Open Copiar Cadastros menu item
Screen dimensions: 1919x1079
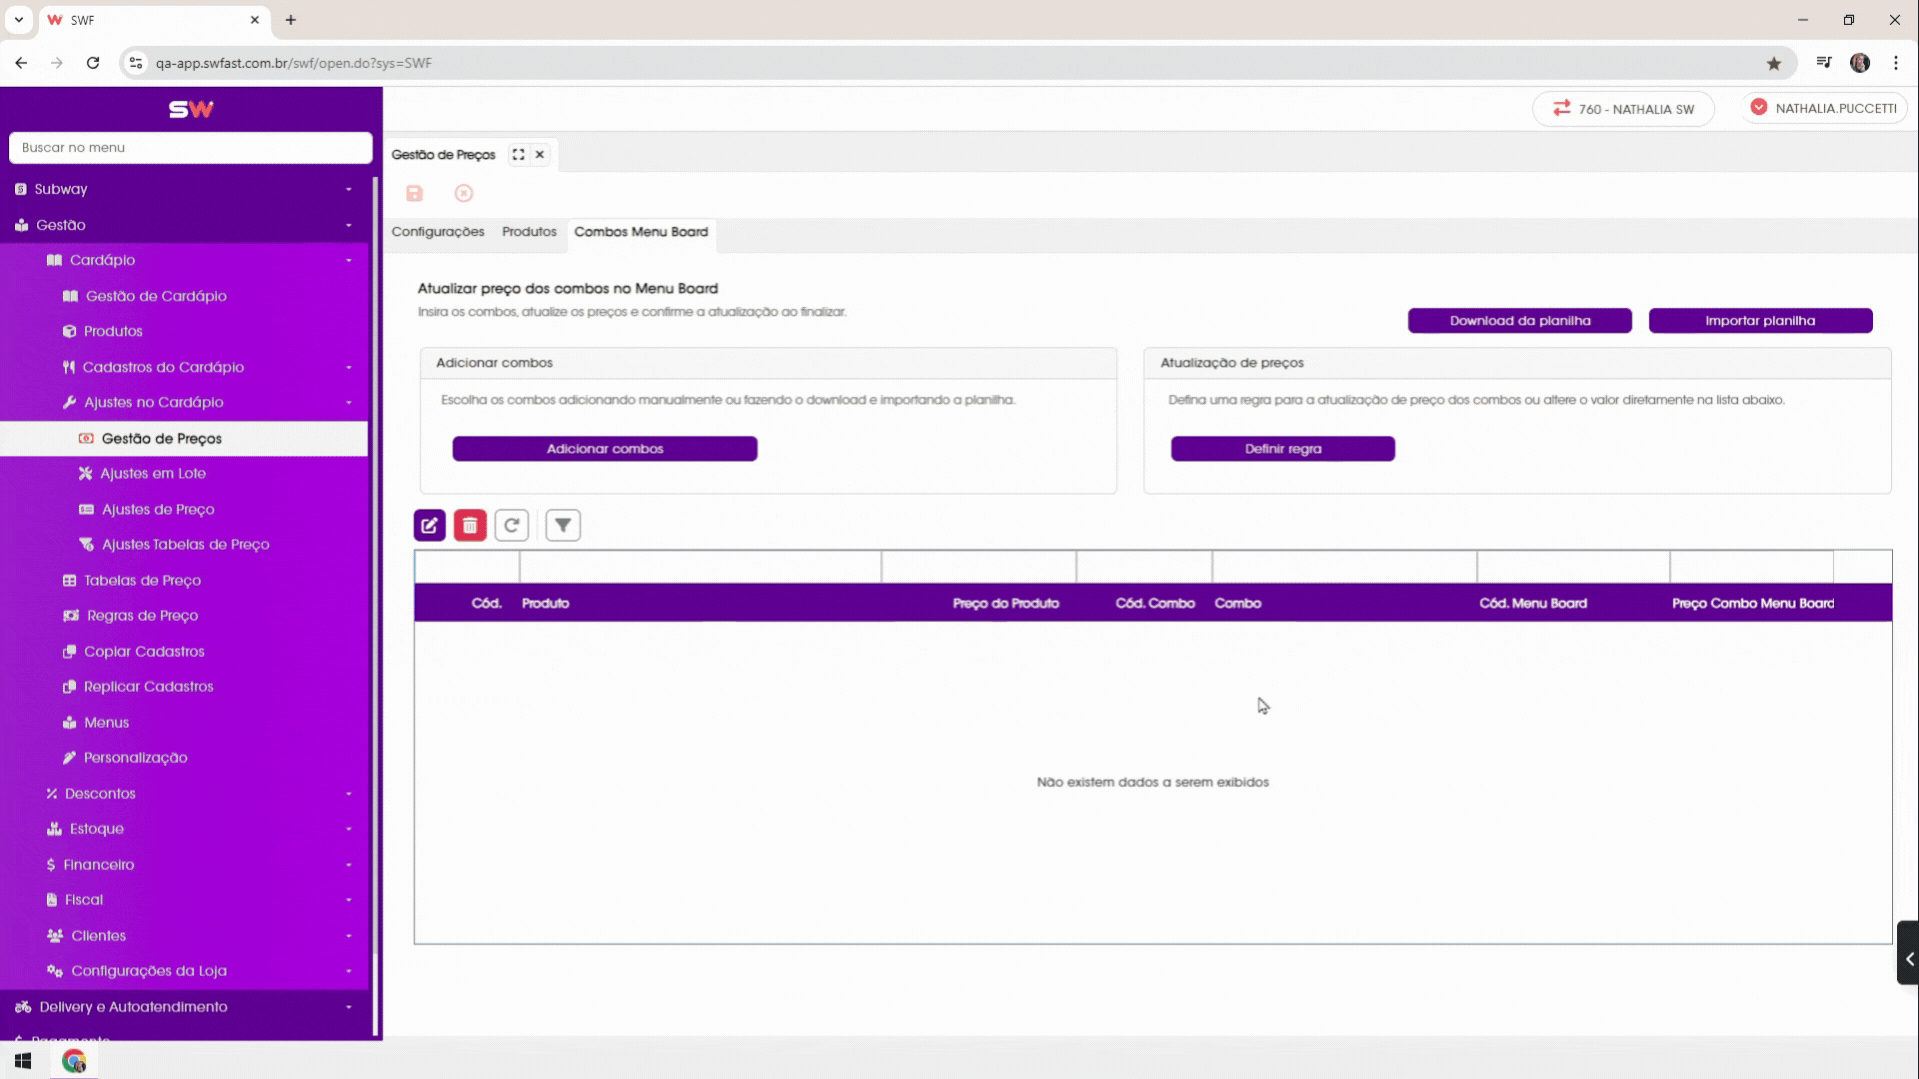[x=144, y=651]
